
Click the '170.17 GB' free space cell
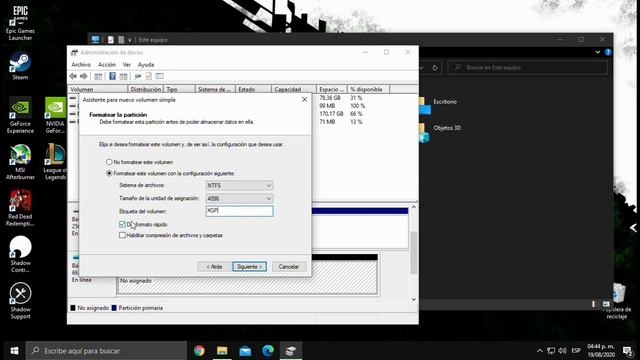click(331, 114)
